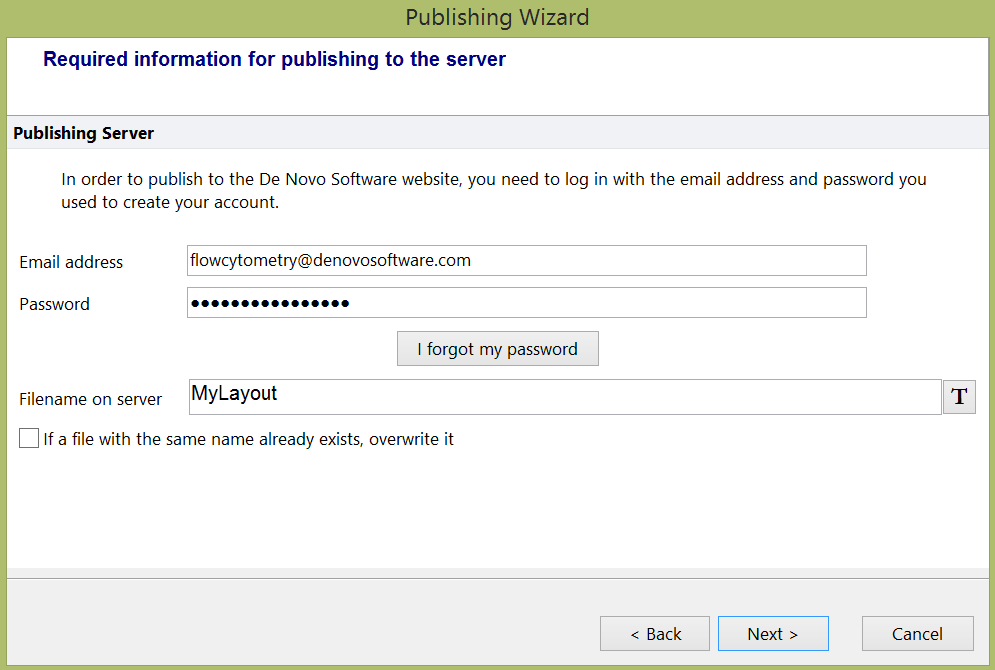
Task: Click the overwrite checkbox label text
Action: tap(248, 439)
